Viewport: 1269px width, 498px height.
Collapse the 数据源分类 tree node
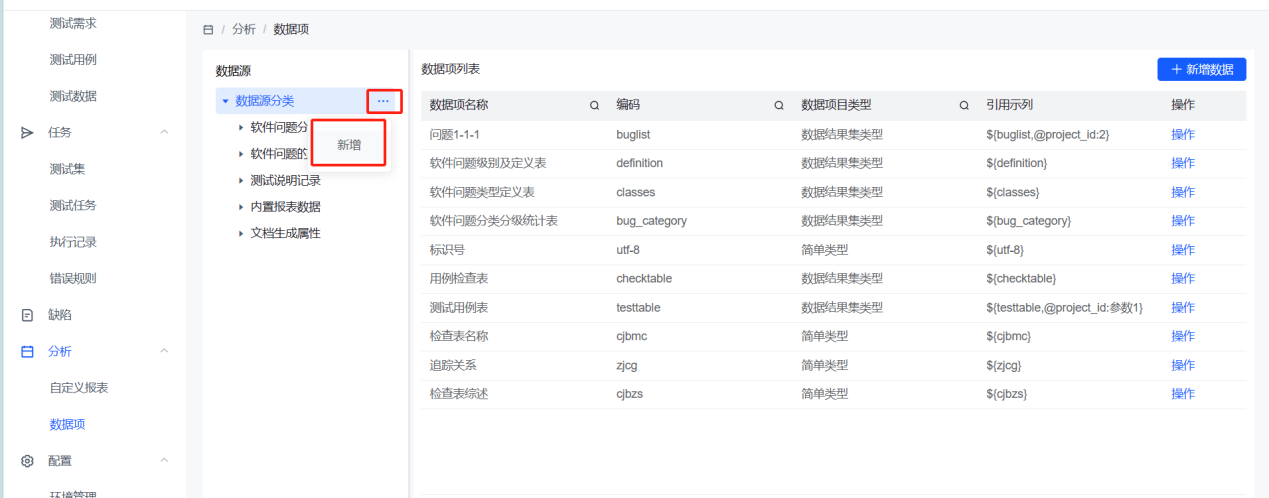[x=226, y=101]
